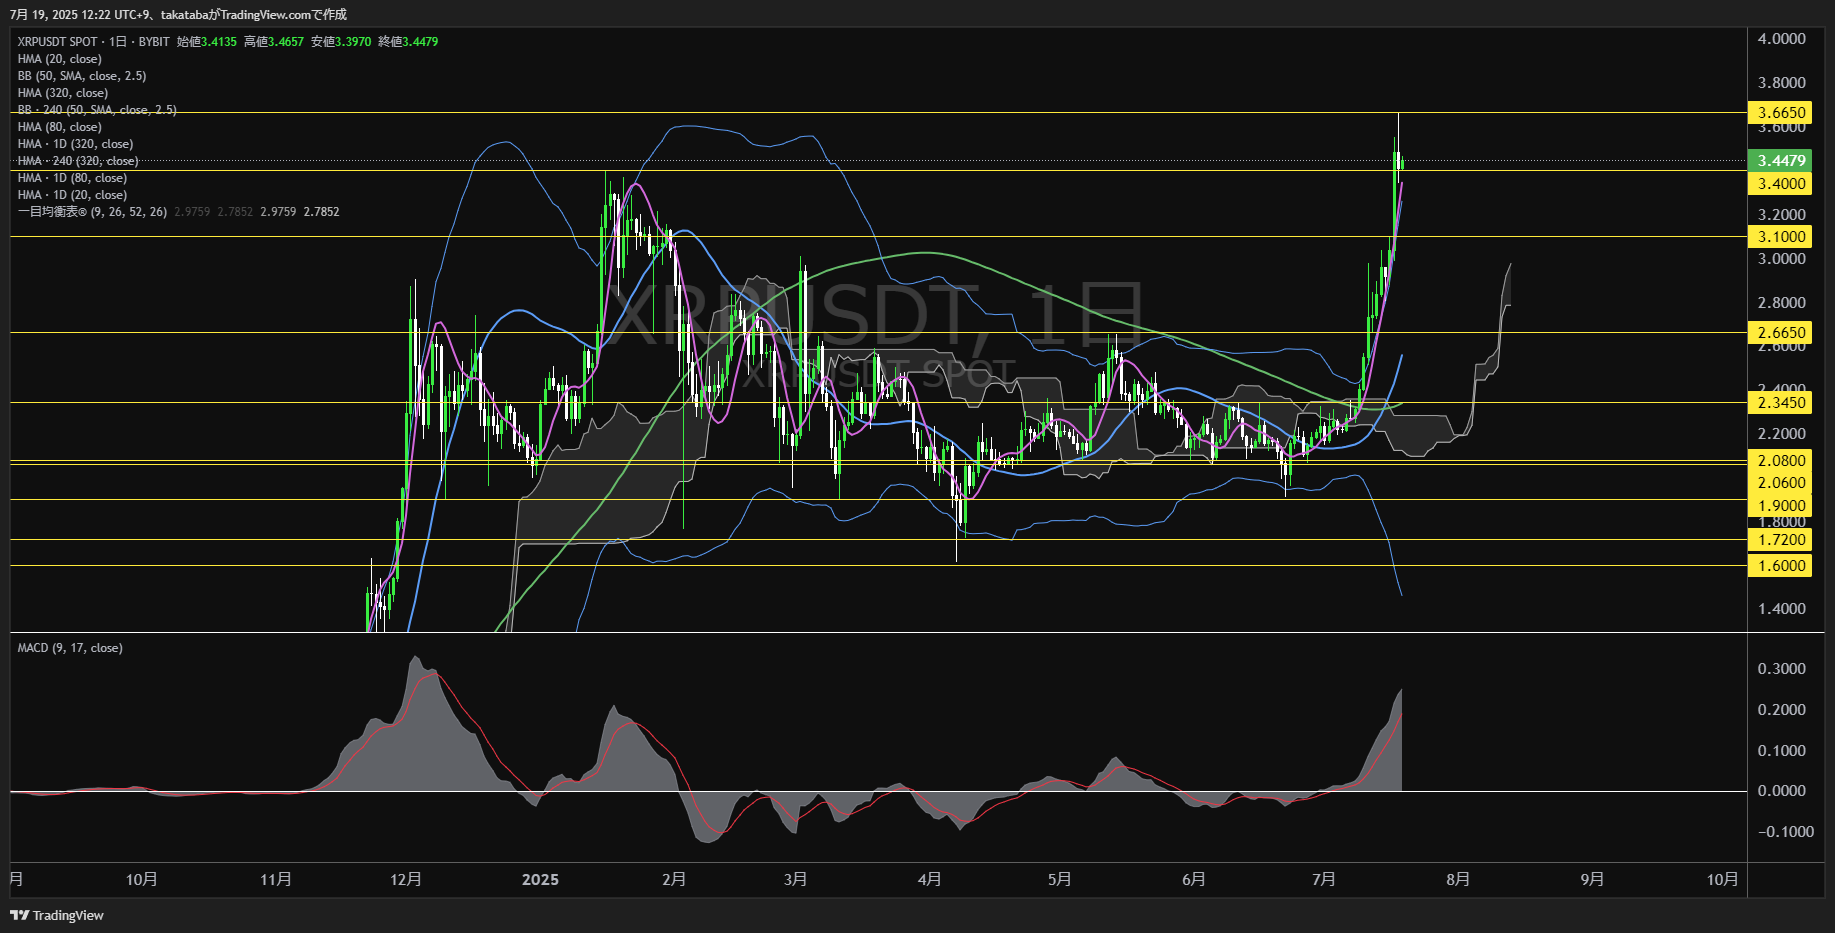Screen dimensions: 1835x933
Task: Click the 0.2000 MACD axis tick
Action: tap(1781, 710)
